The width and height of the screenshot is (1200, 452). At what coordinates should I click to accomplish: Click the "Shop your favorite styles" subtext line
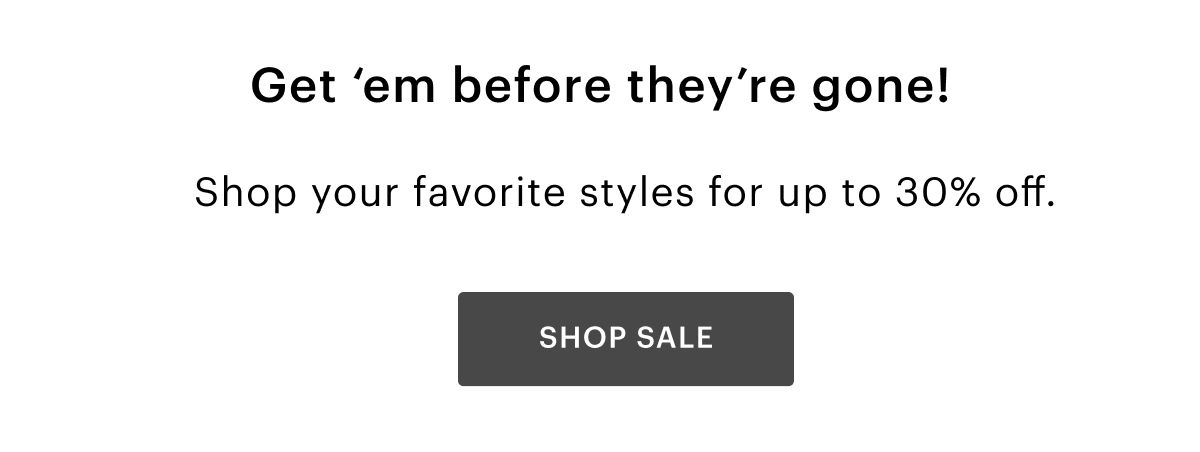pyautogui.click(x=624, y=191)
